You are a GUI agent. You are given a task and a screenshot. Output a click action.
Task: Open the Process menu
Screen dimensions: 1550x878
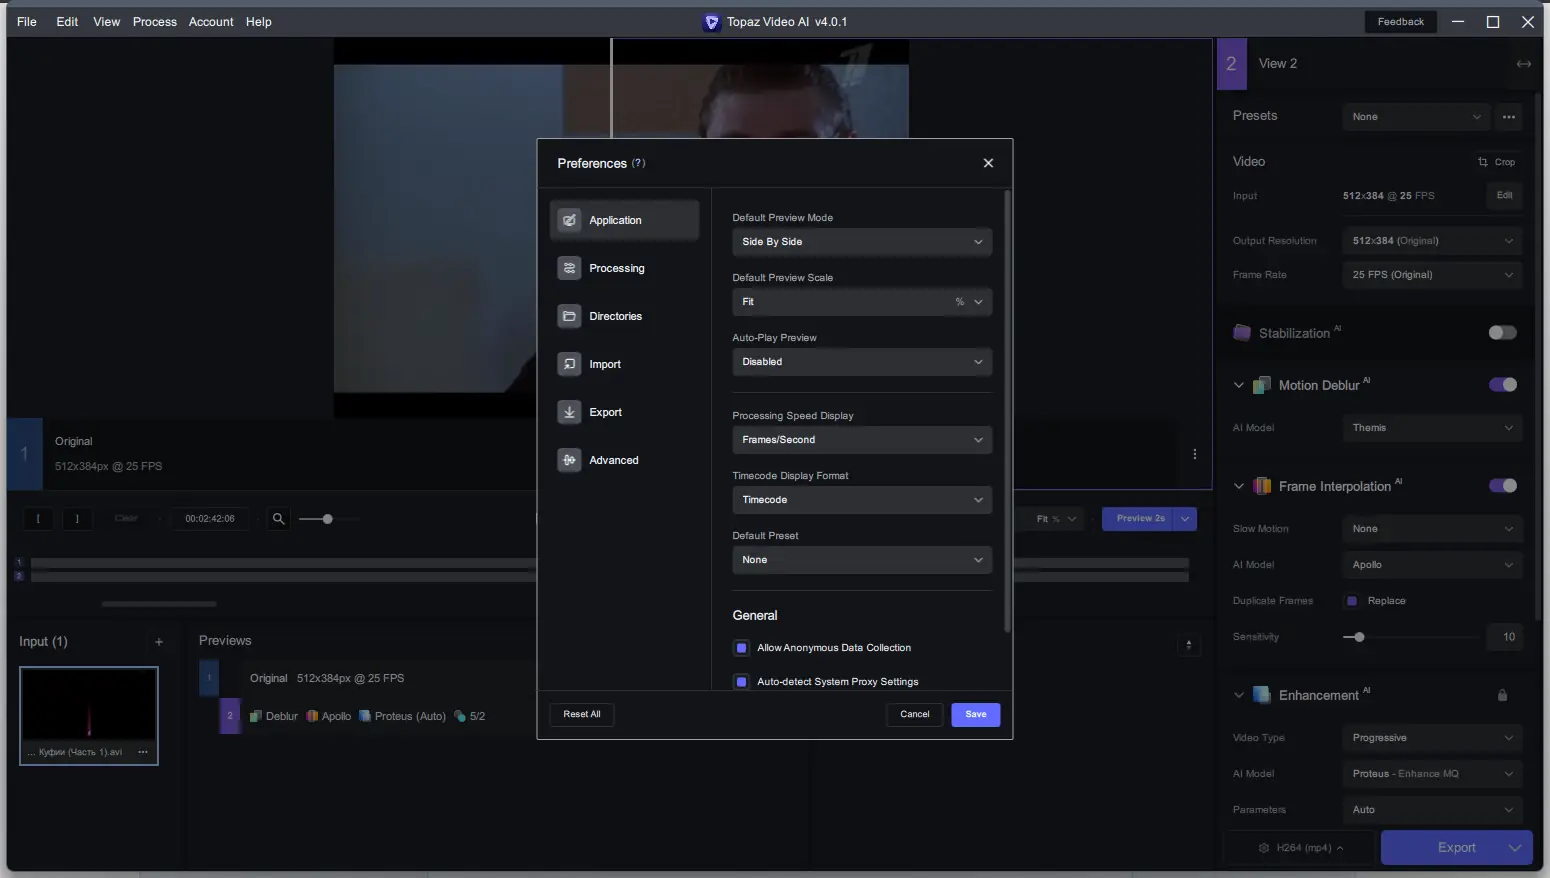point(155,22)
